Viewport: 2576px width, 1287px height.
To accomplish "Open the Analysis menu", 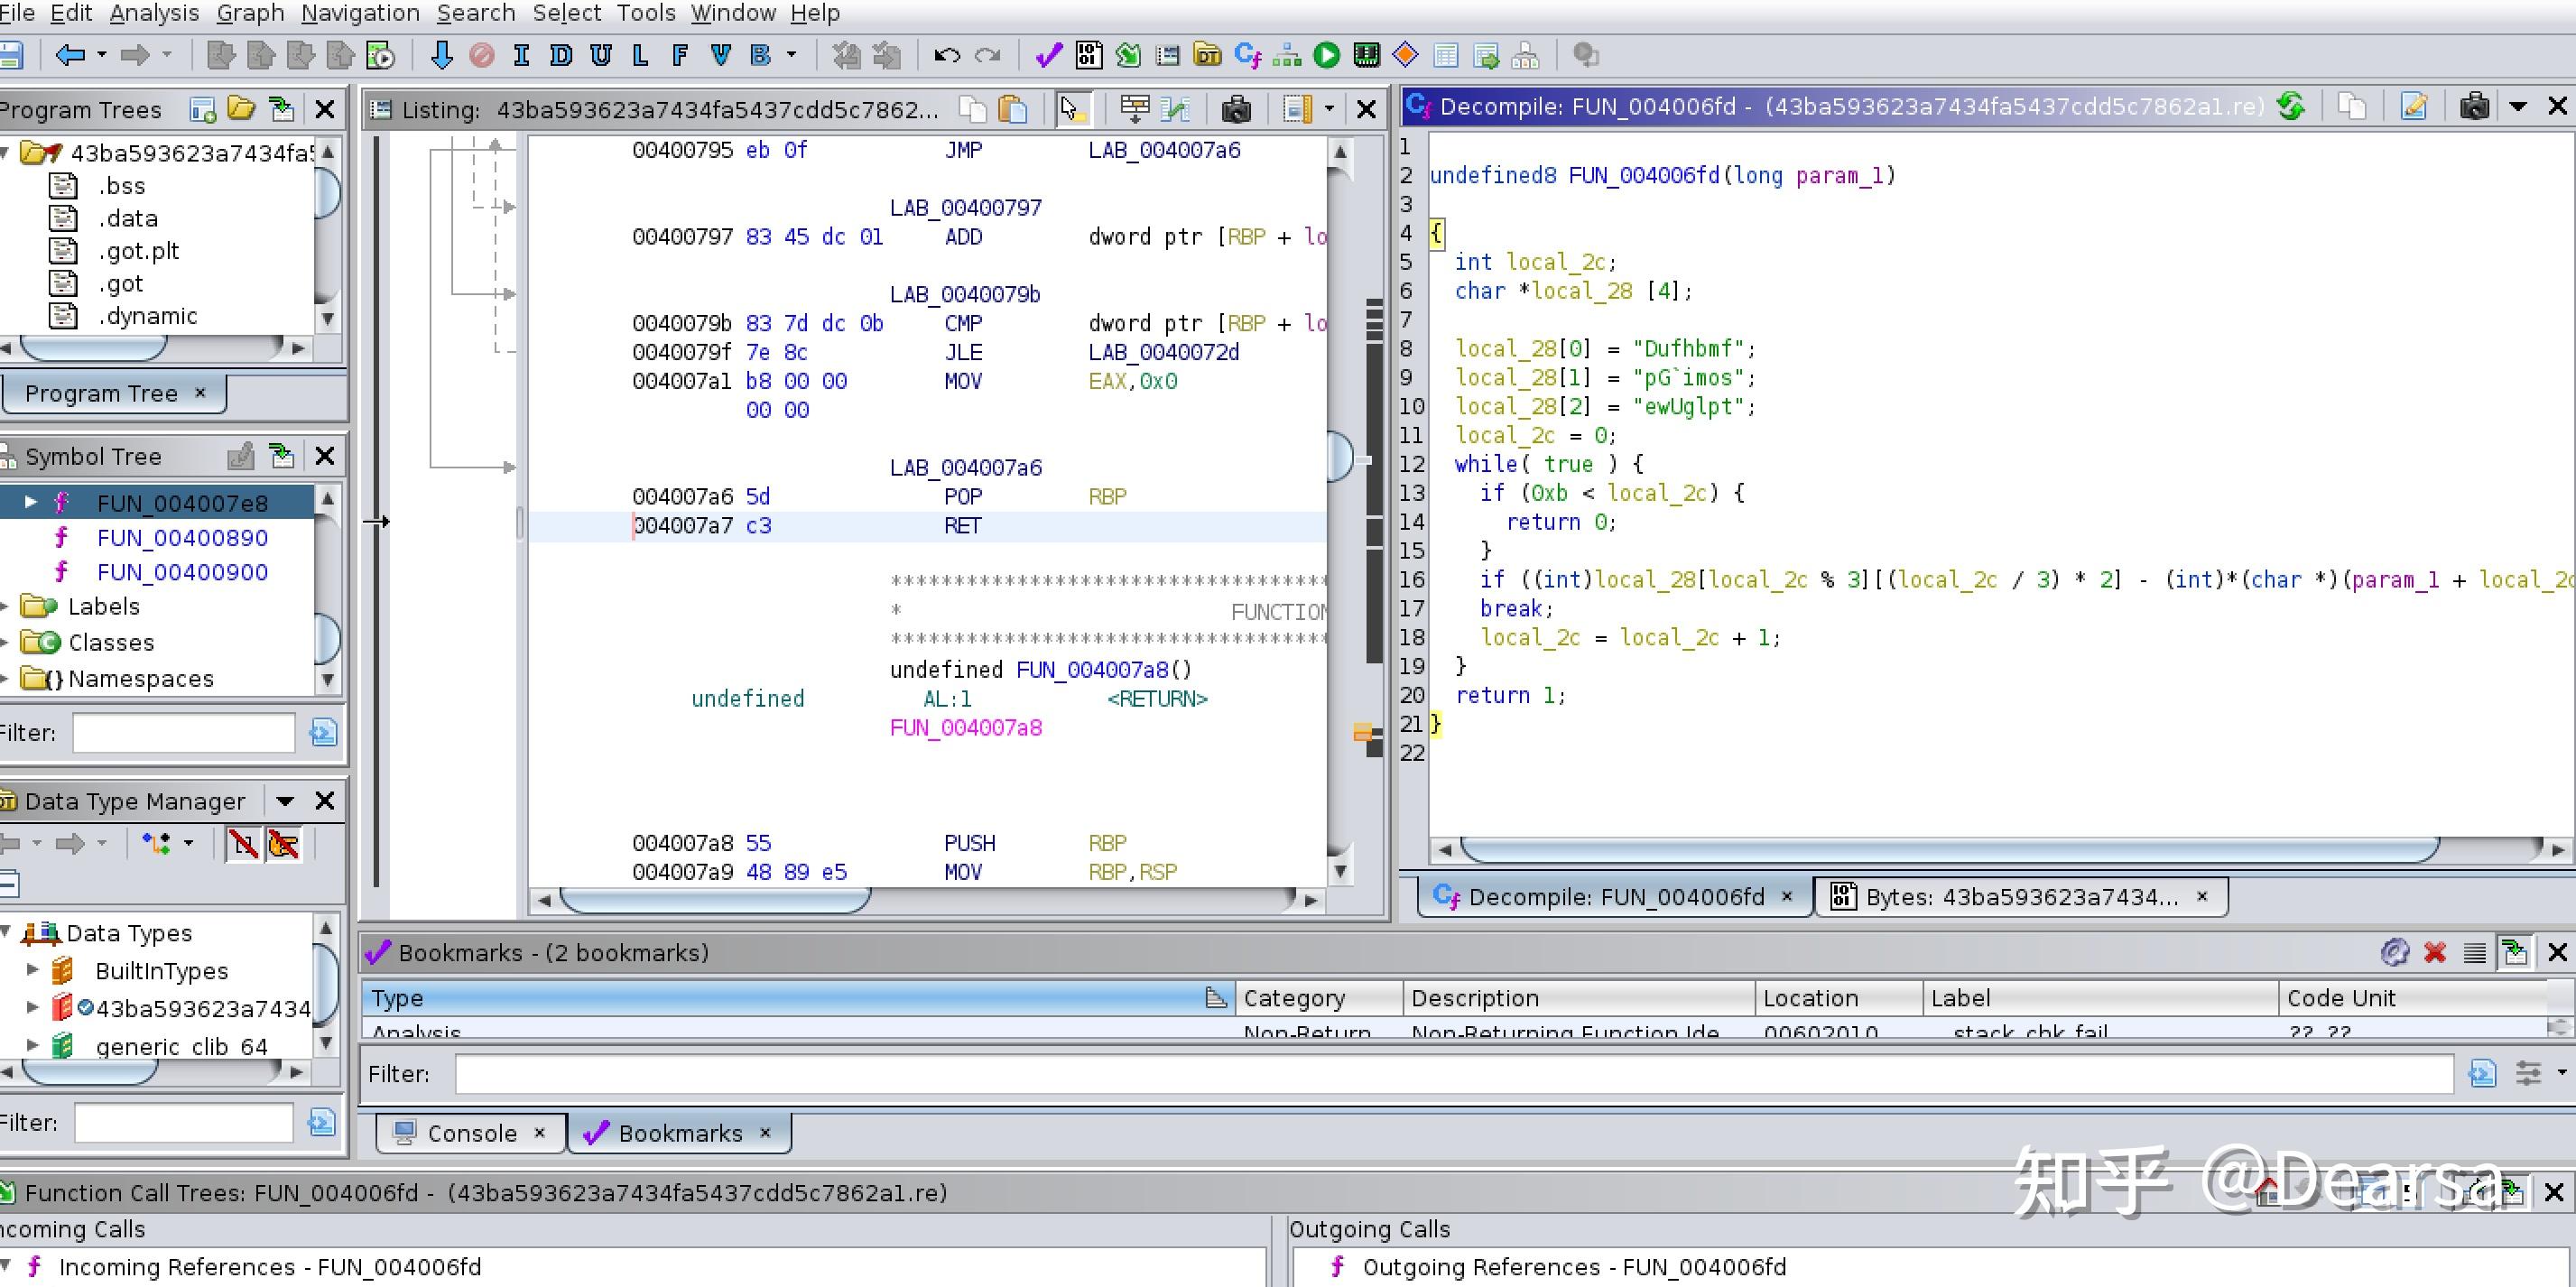I will click(x=154, y=13).
